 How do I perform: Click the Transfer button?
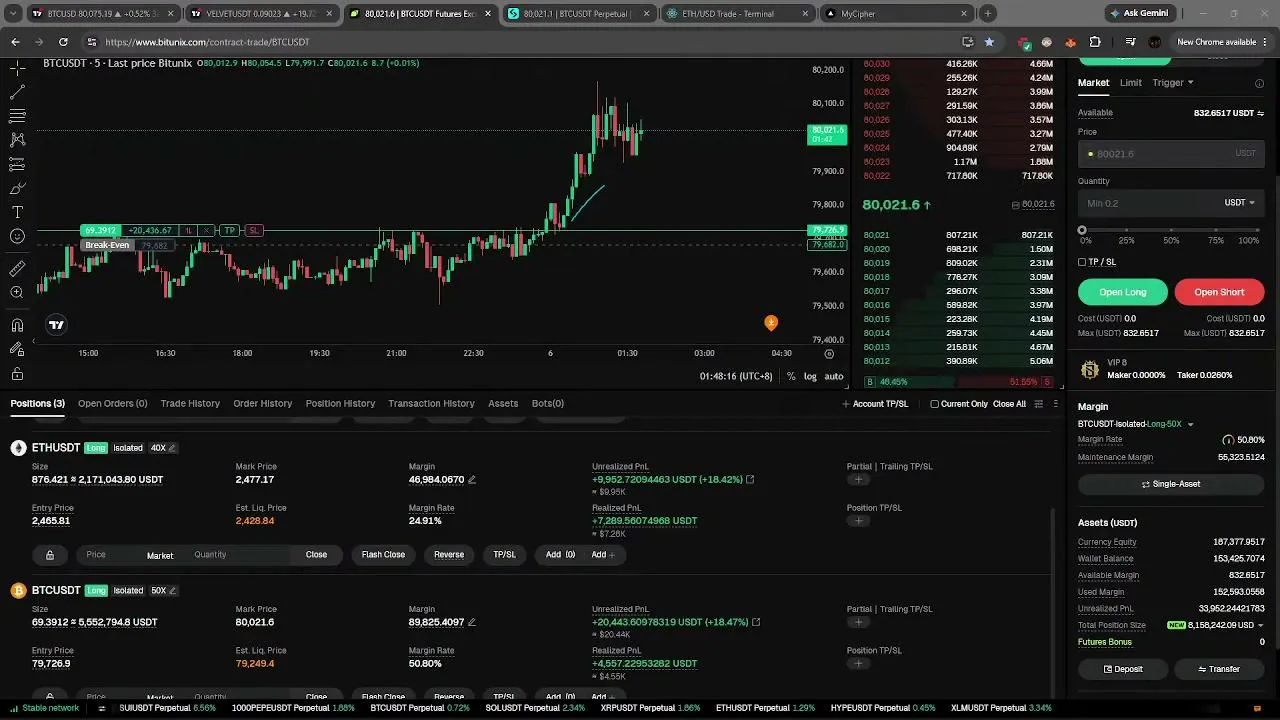coord(1219,669)
